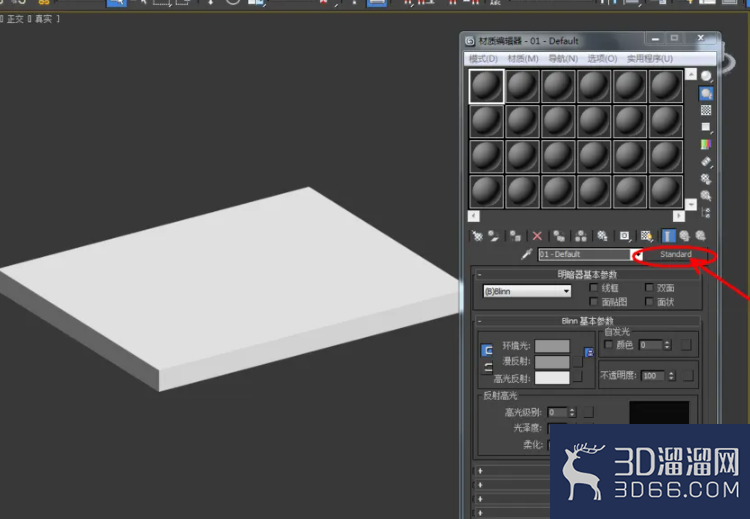Click the 正交 viewport label
Viewport: 750px width, 519px height.
click(x=15, y=19)
